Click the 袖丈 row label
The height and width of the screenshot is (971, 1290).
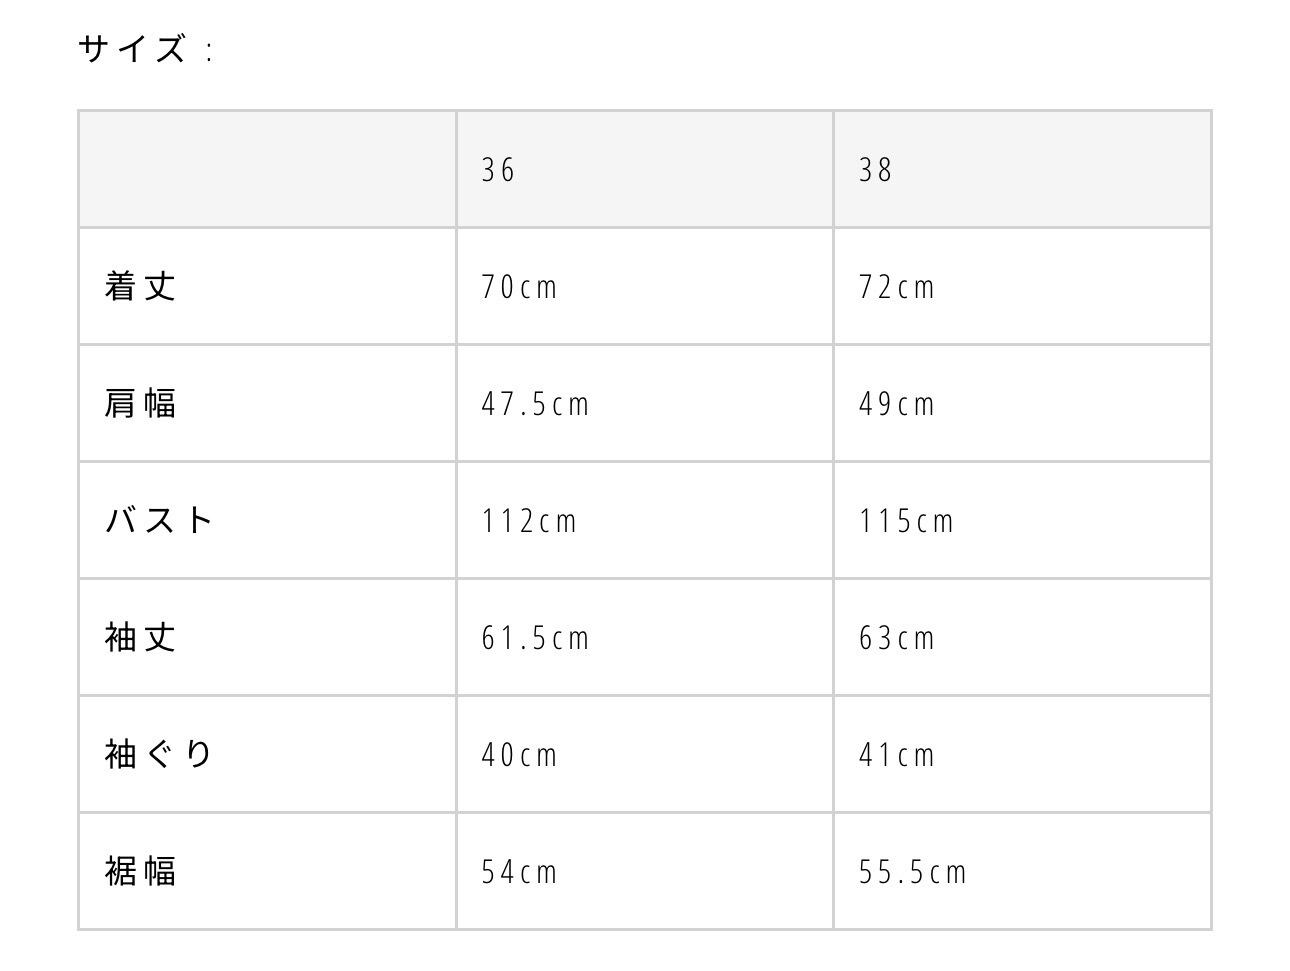(141, 638)
